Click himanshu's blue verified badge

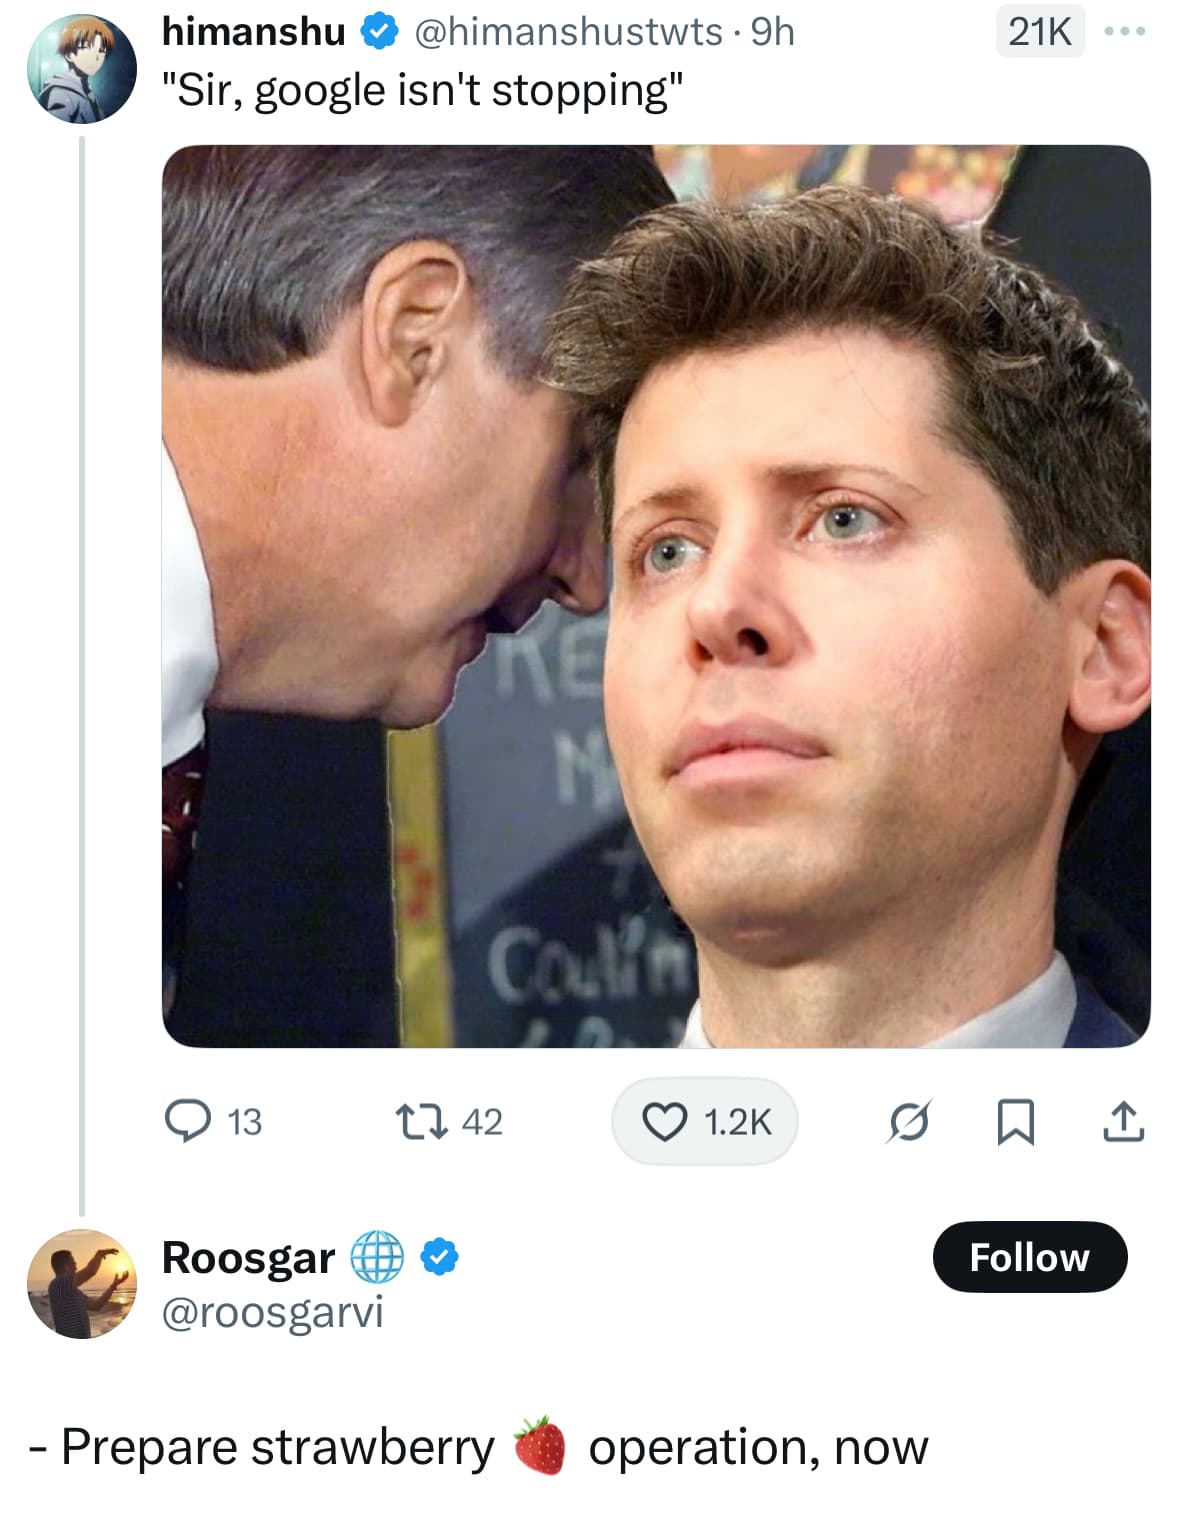379,32
